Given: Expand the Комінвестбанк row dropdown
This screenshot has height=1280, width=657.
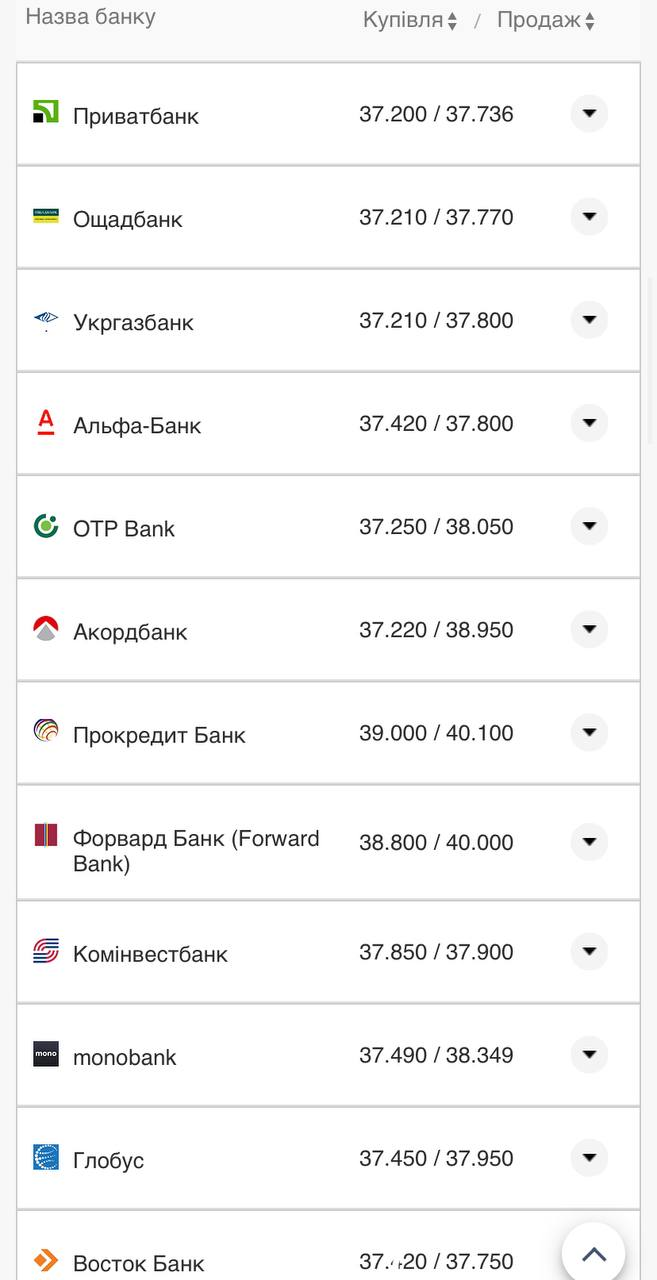Looking at the screenshot, I should point(589,952).
